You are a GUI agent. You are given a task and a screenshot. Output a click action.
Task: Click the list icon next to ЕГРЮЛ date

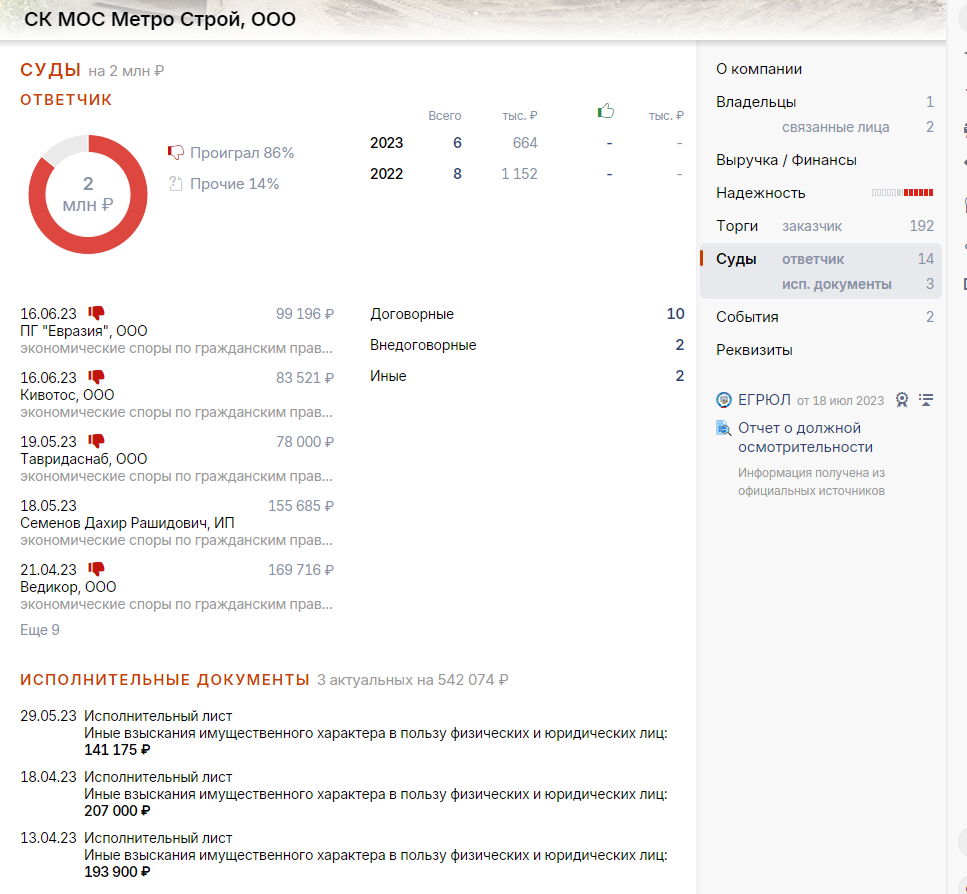pos(926,400)
